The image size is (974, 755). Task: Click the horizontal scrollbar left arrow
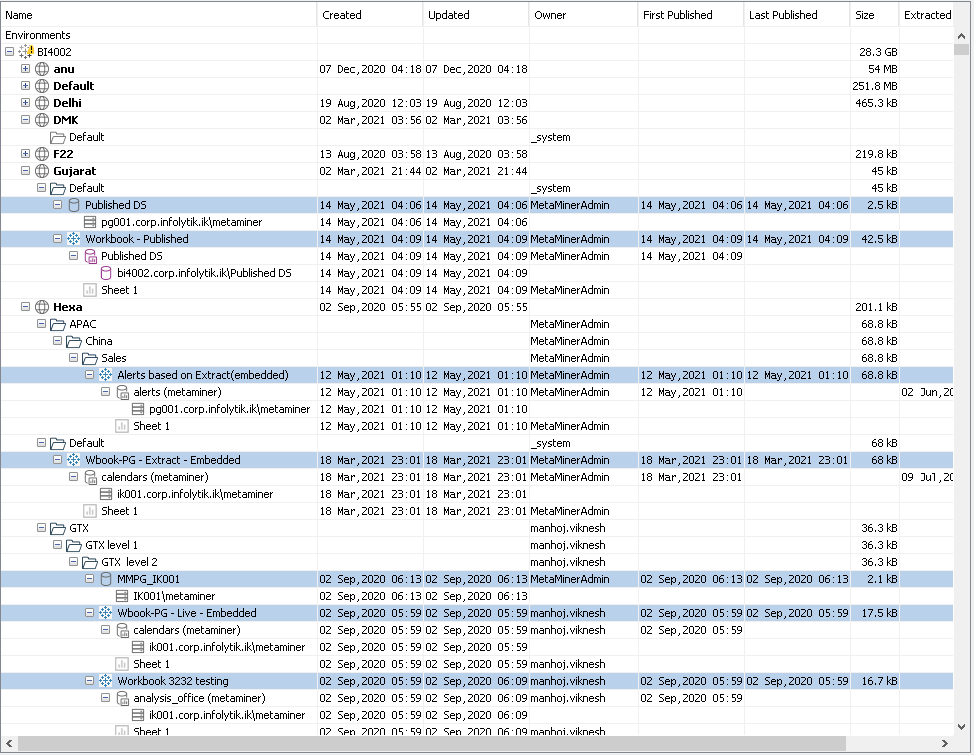(9, 743)
